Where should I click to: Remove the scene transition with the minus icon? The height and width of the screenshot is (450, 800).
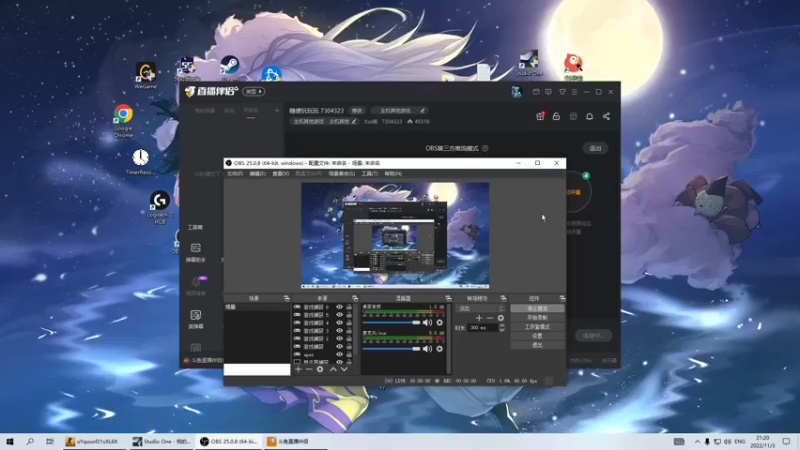point(490,318)
